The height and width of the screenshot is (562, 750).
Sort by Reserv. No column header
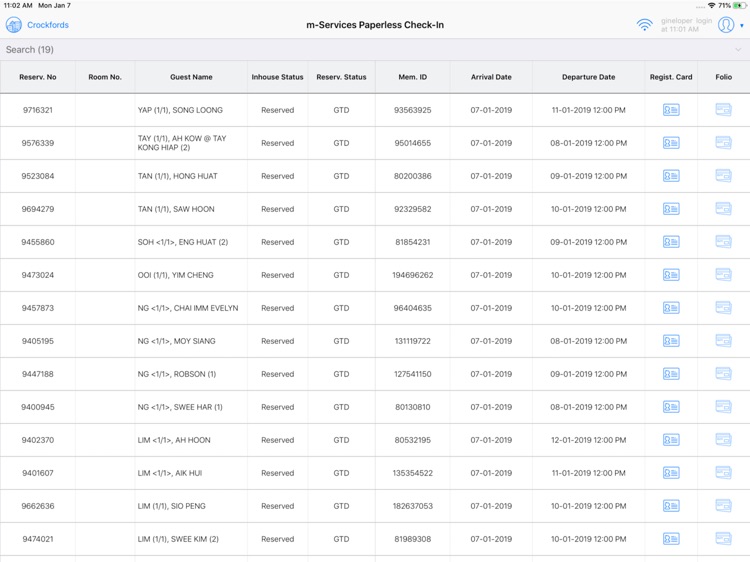coord(38,77)
